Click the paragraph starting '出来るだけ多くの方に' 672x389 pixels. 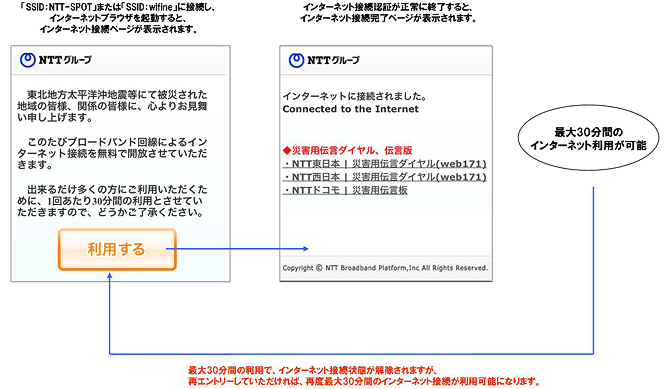(111, 201)
